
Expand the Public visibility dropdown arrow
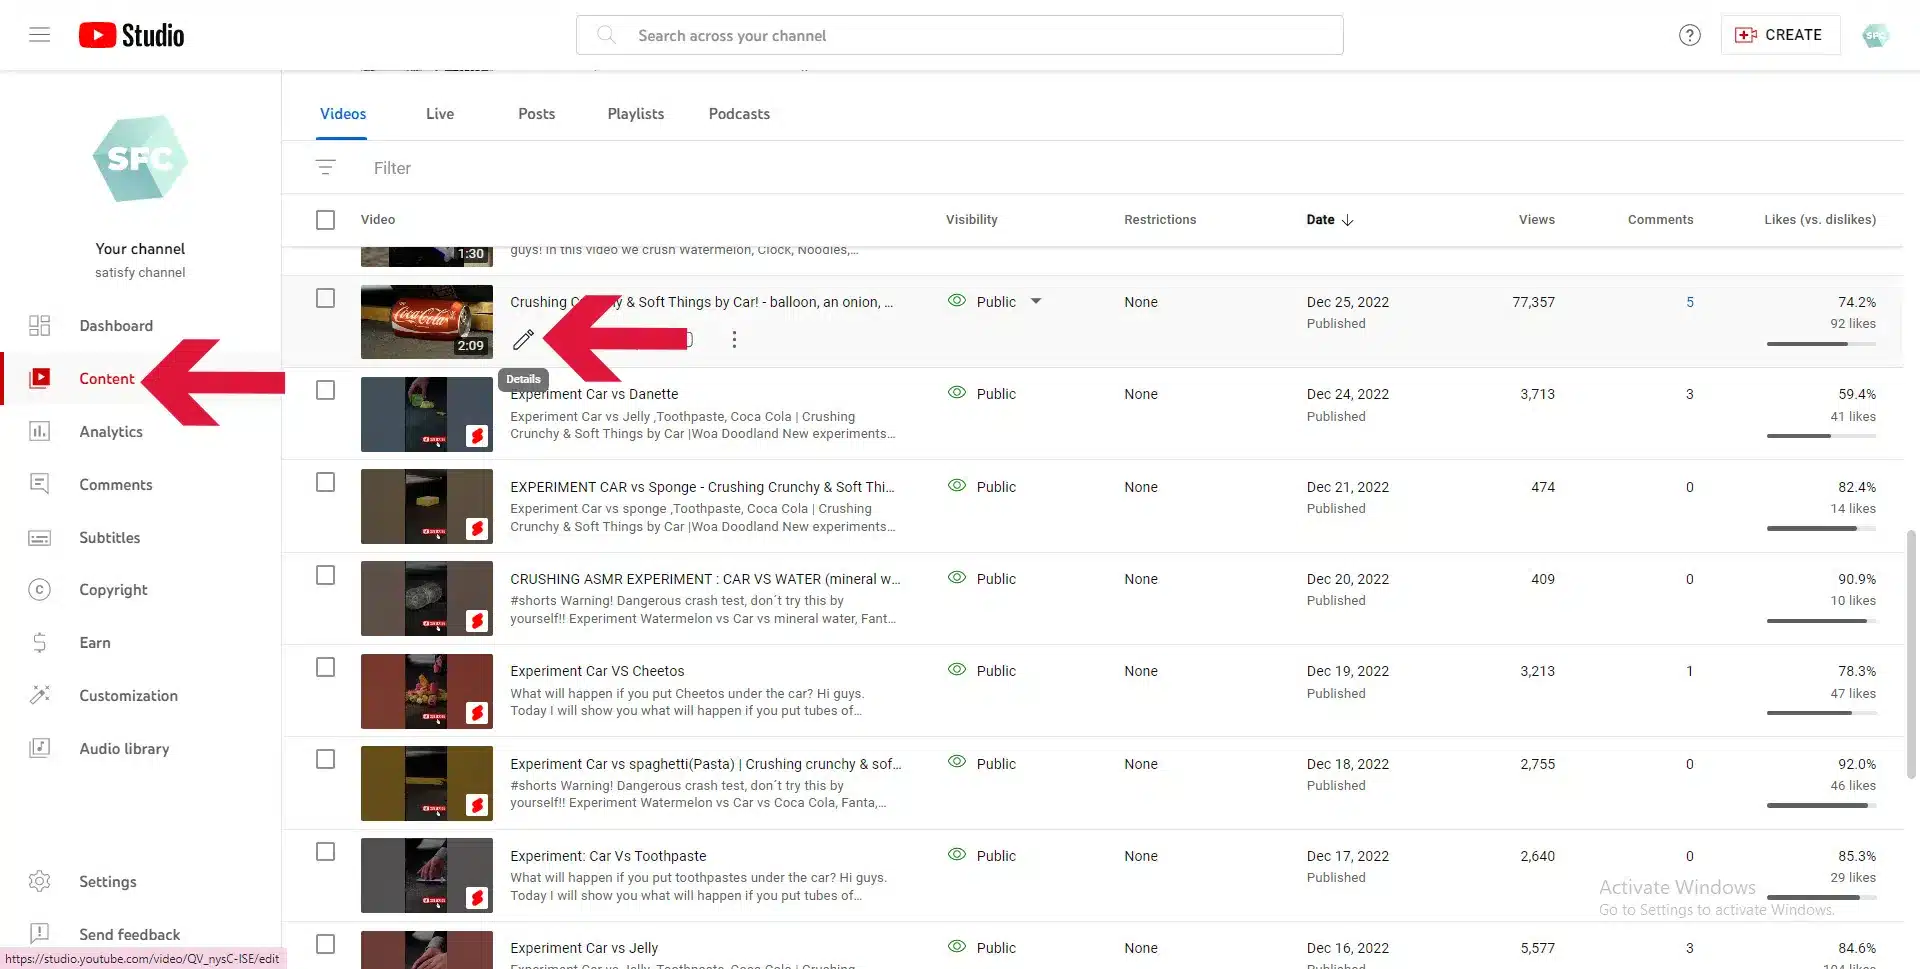[1036, 302]
